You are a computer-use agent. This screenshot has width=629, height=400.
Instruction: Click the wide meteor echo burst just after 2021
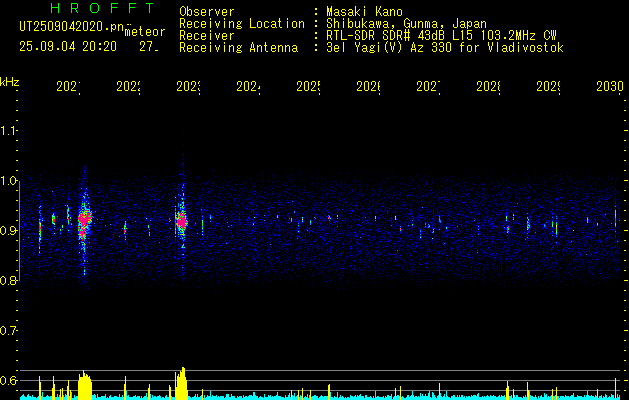[84, 221]
